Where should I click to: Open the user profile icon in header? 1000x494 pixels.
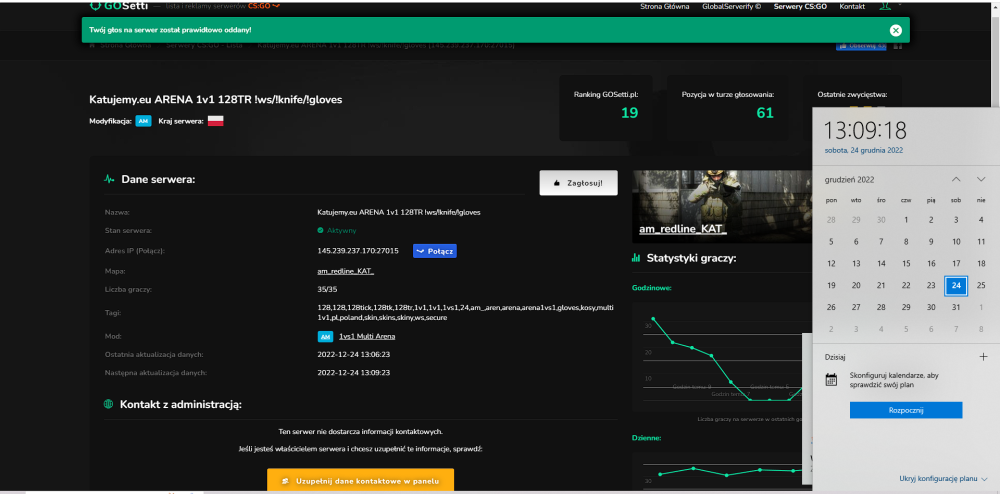pyautogui.click(x=884, y=6)
